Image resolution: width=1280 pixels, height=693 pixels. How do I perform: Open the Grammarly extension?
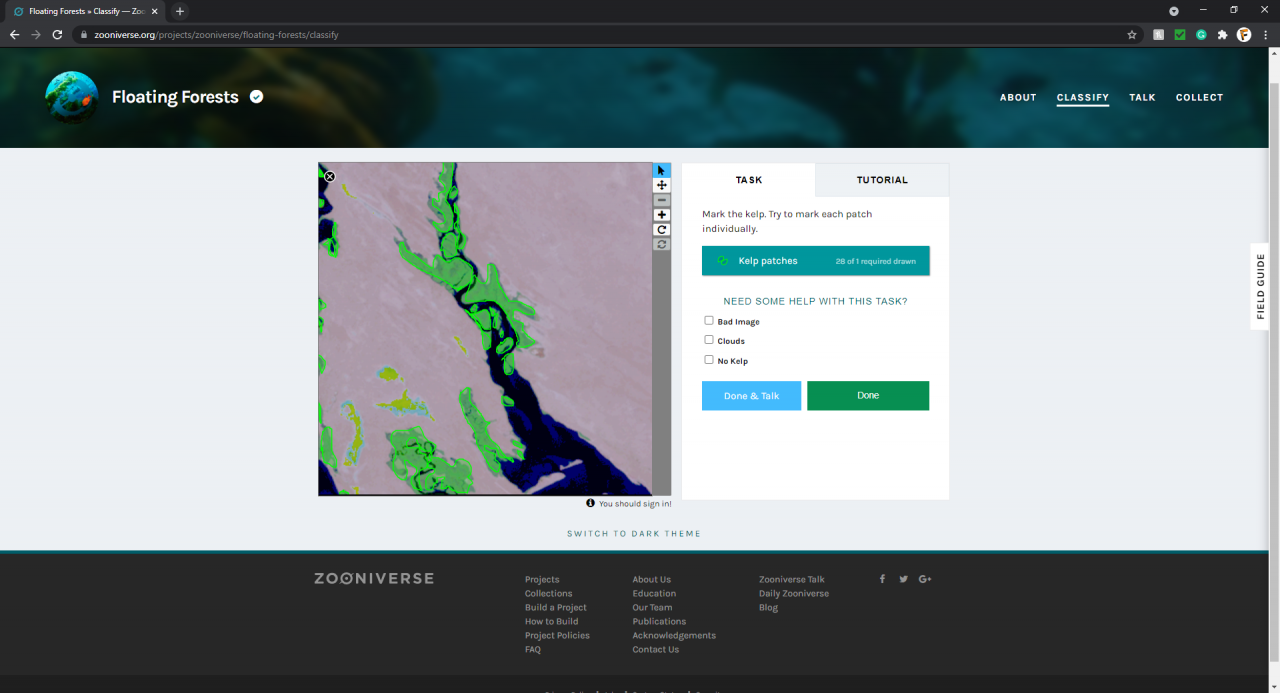[x=1201, y=34]
